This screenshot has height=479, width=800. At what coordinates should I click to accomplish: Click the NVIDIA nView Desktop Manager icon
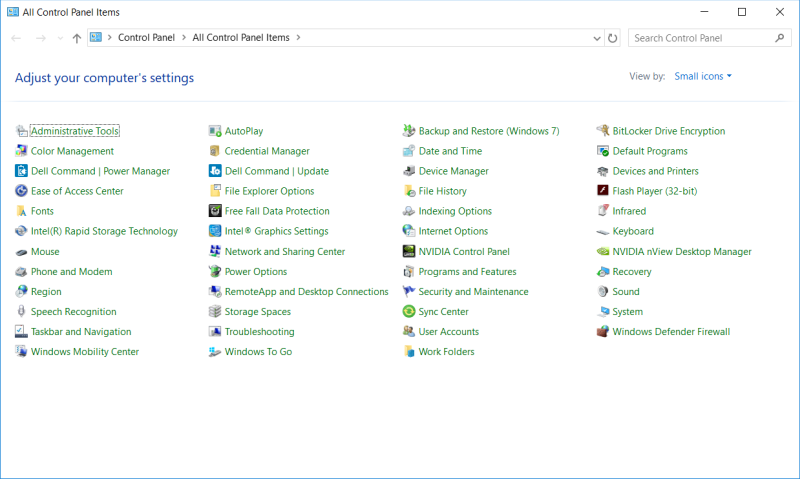(603, 251)
